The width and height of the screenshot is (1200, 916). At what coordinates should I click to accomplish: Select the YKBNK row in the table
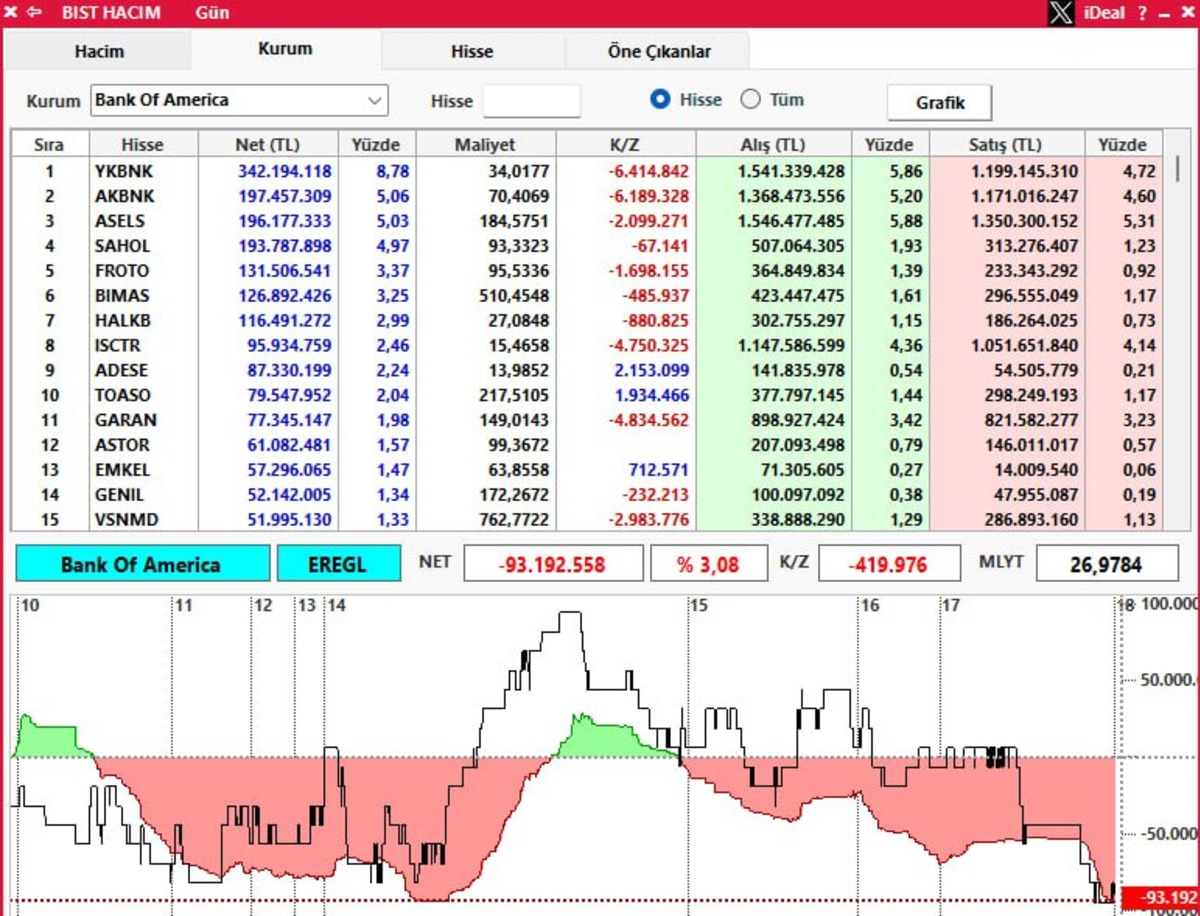click(588, 171)
